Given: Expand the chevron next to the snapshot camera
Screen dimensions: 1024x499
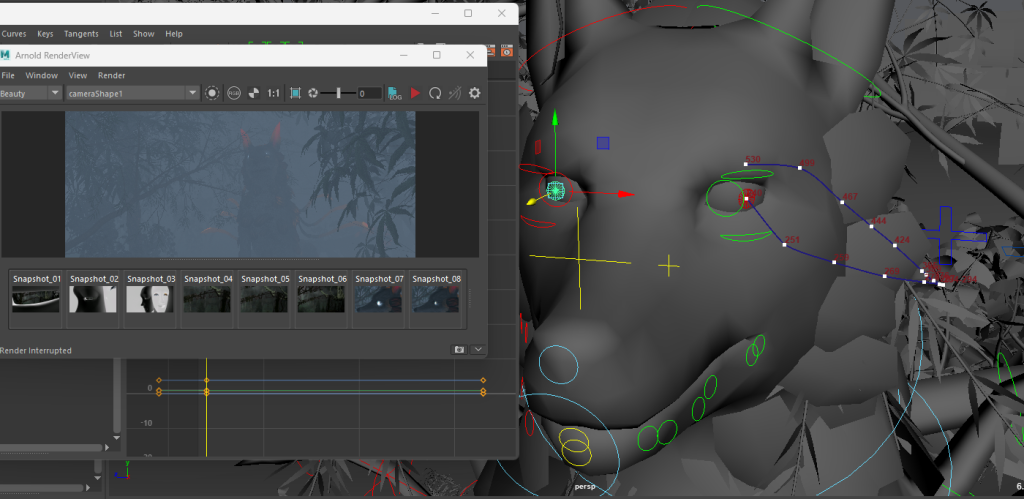Looking at the screenshot, I should 478,350.
